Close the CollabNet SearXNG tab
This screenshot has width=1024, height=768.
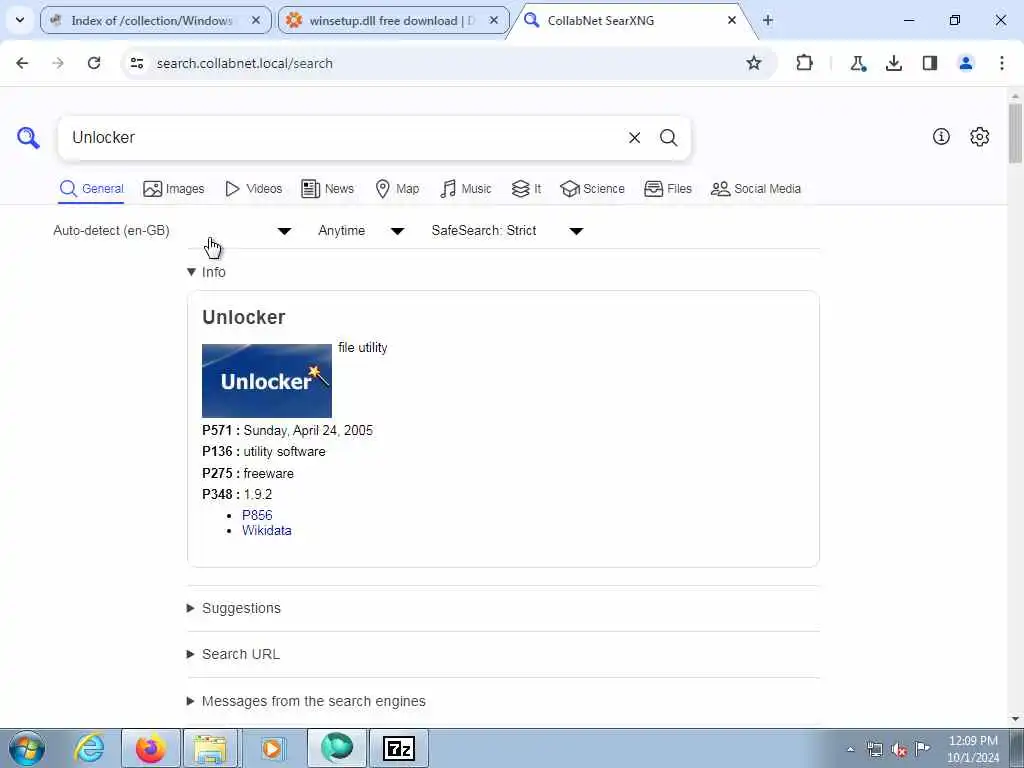[731, 20]
